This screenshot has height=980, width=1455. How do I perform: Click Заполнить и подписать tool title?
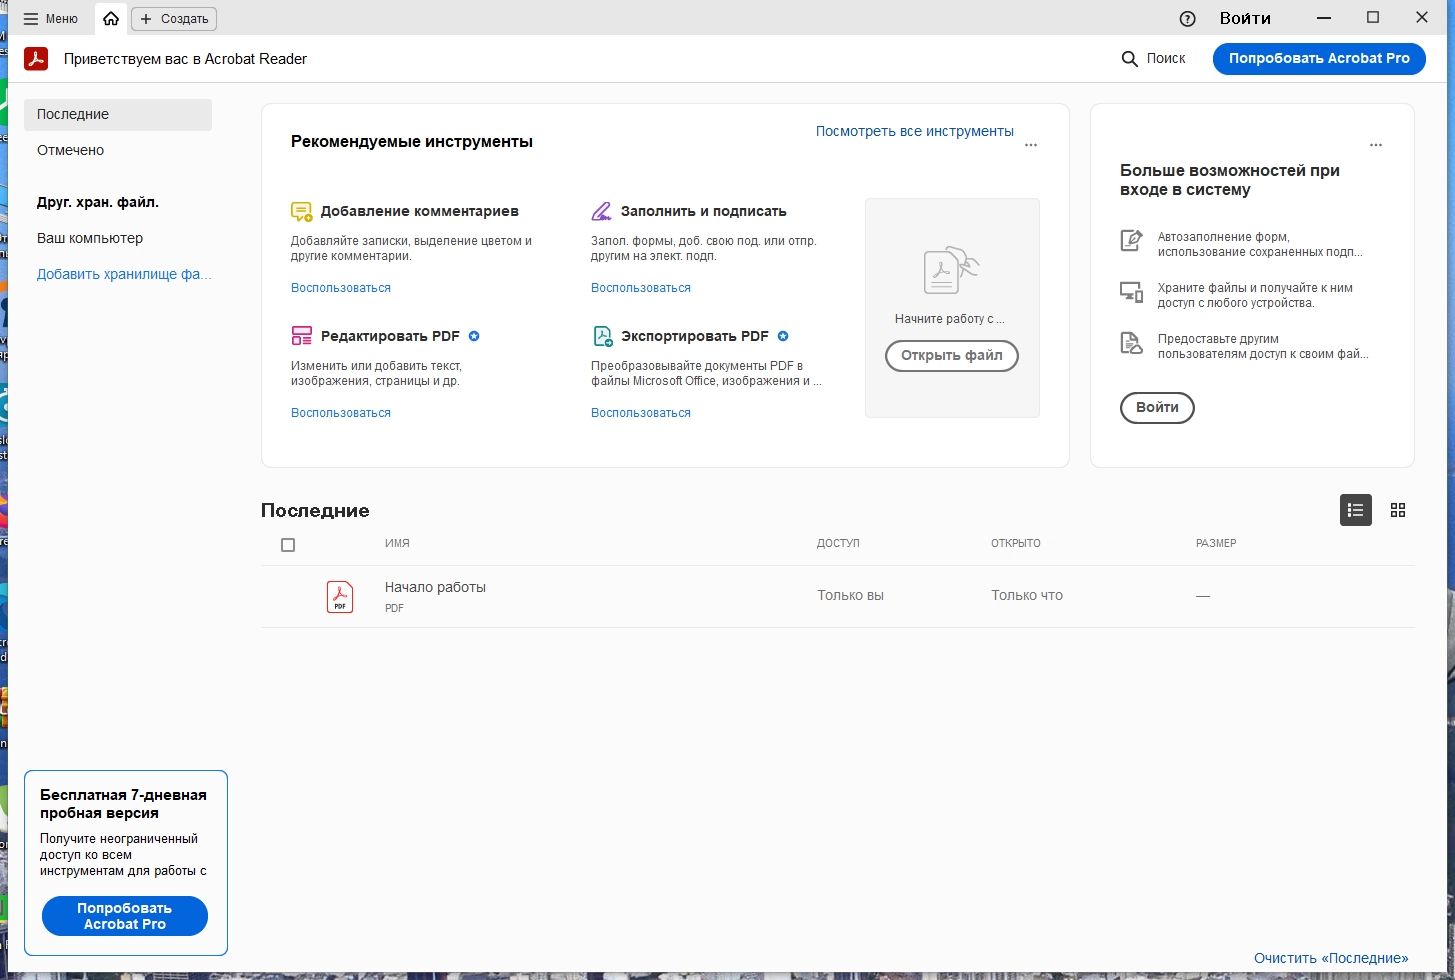(703, 211)
